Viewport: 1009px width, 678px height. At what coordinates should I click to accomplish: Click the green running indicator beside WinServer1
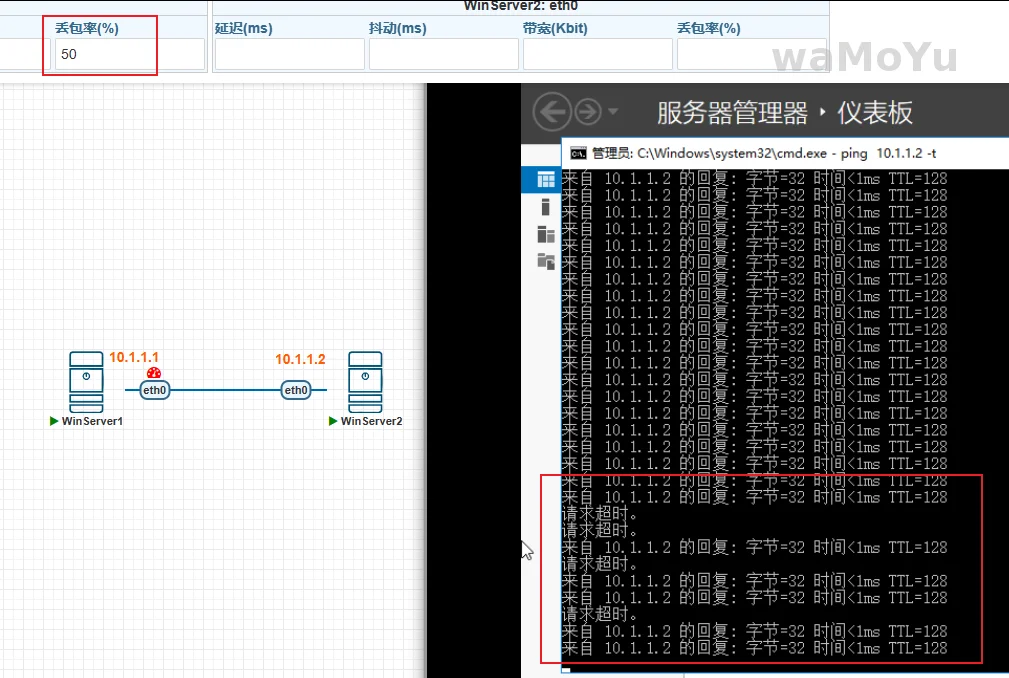pos(54,422)
